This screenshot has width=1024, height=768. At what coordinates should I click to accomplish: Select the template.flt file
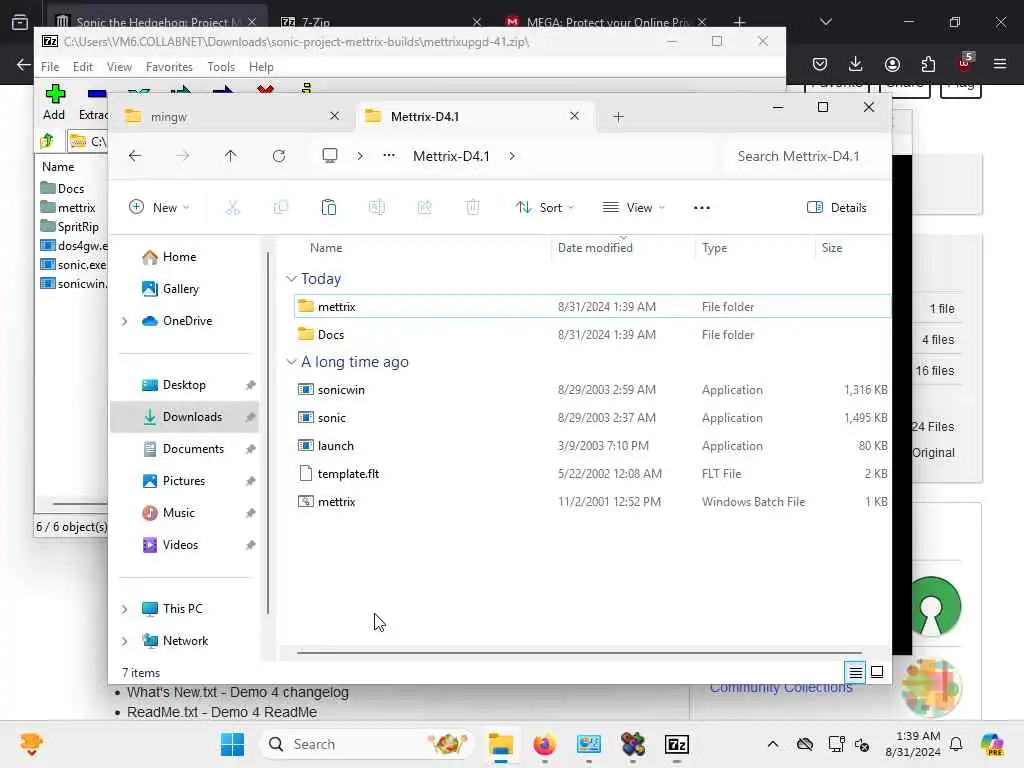coord(592,473)
